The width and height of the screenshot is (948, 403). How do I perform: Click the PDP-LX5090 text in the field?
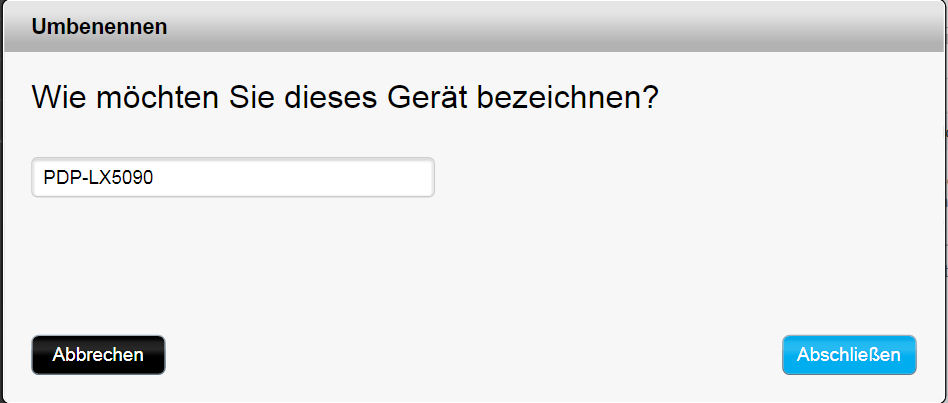point(98,178)
